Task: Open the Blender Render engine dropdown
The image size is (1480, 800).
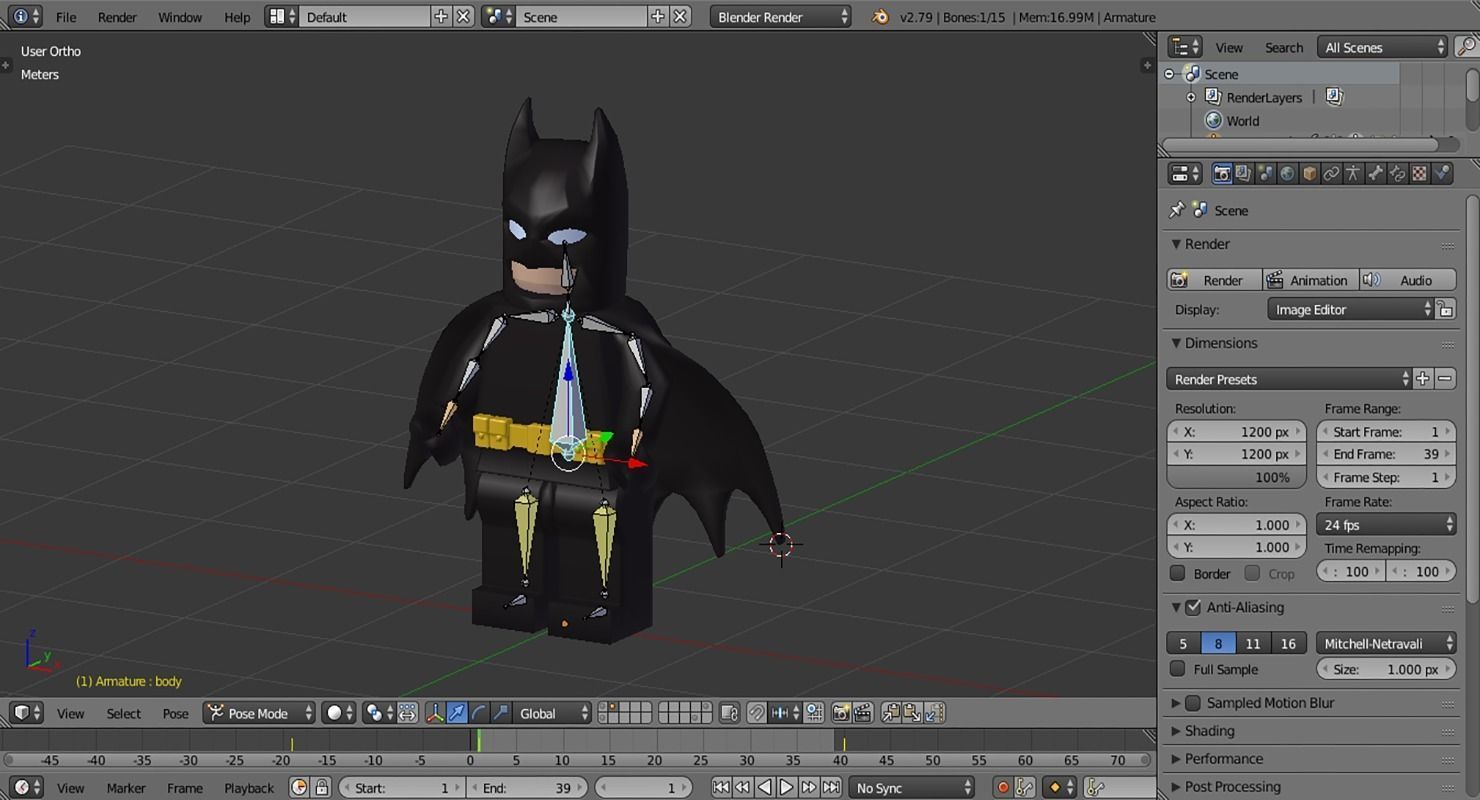Action: coord(781,17)
